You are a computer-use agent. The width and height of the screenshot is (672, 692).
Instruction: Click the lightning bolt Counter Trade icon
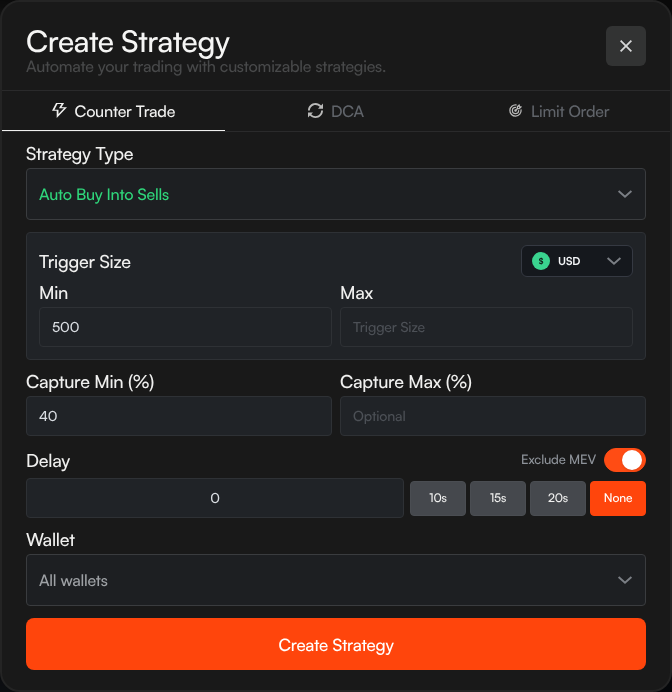click(59, 110)
